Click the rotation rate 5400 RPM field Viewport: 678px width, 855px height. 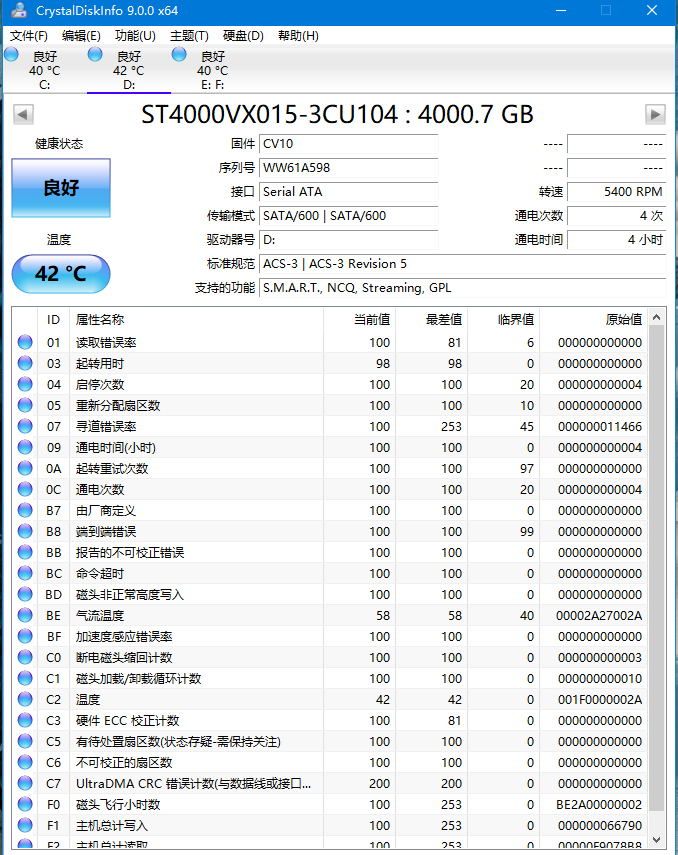[x=616, y=192]
